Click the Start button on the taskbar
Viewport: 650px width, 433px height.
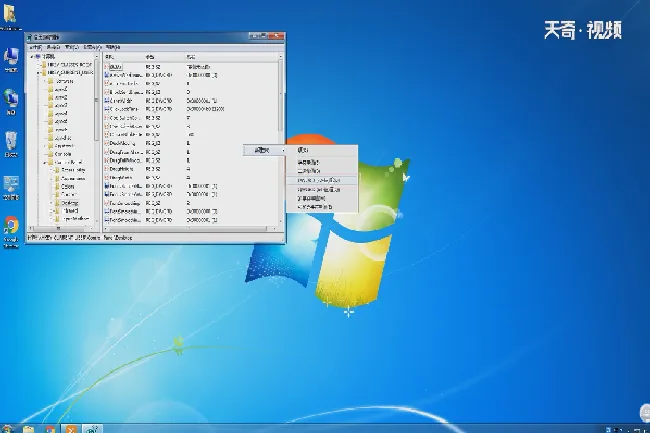(x=7, y=429)
